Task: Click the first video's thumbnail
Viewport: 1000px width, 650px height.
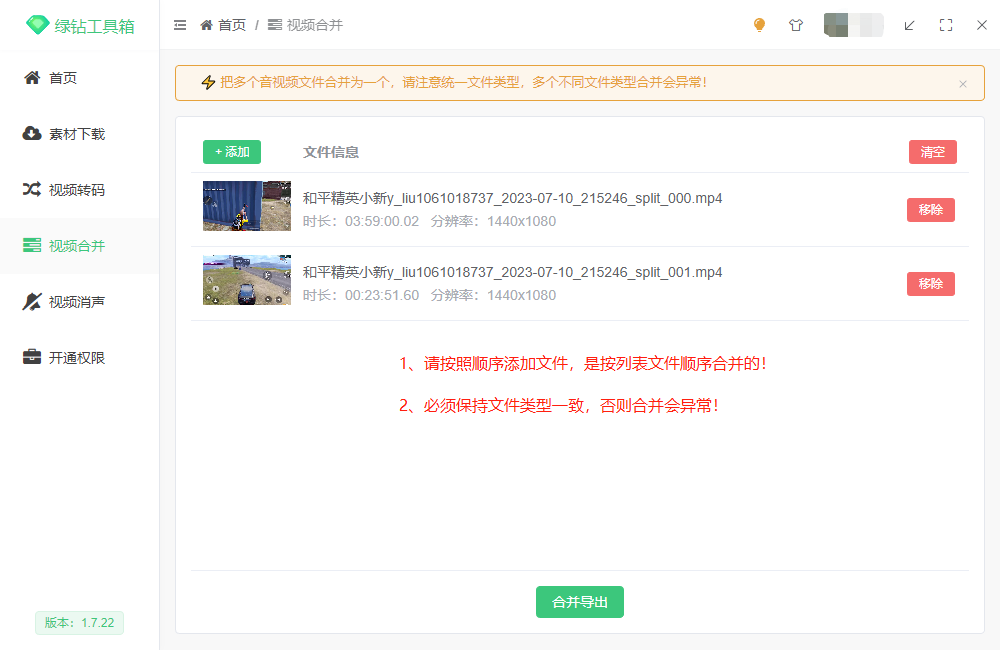Action: (x=246, y=206)
